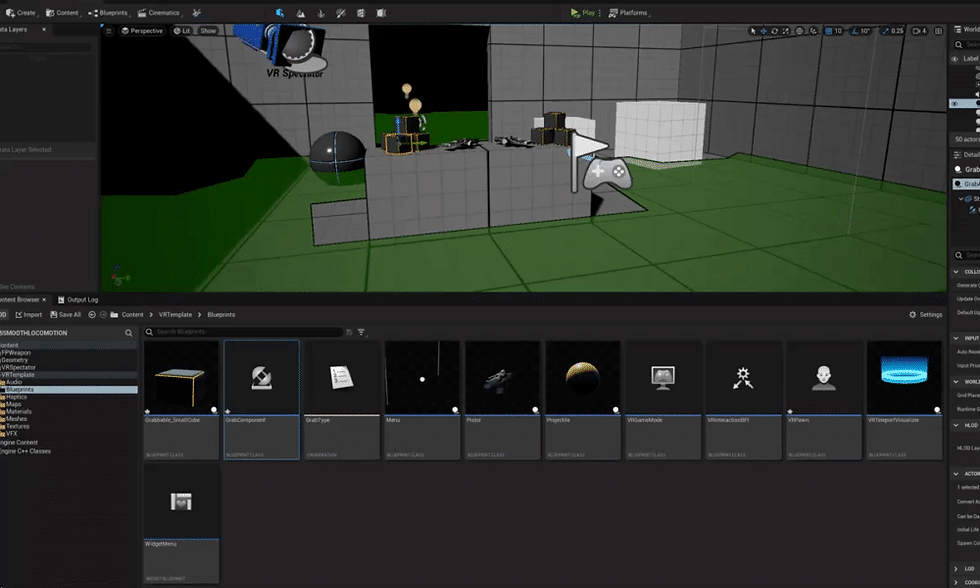Navigate to VRTemplate breadcrumb
The image size is (980, 588).
click(175, 314)
